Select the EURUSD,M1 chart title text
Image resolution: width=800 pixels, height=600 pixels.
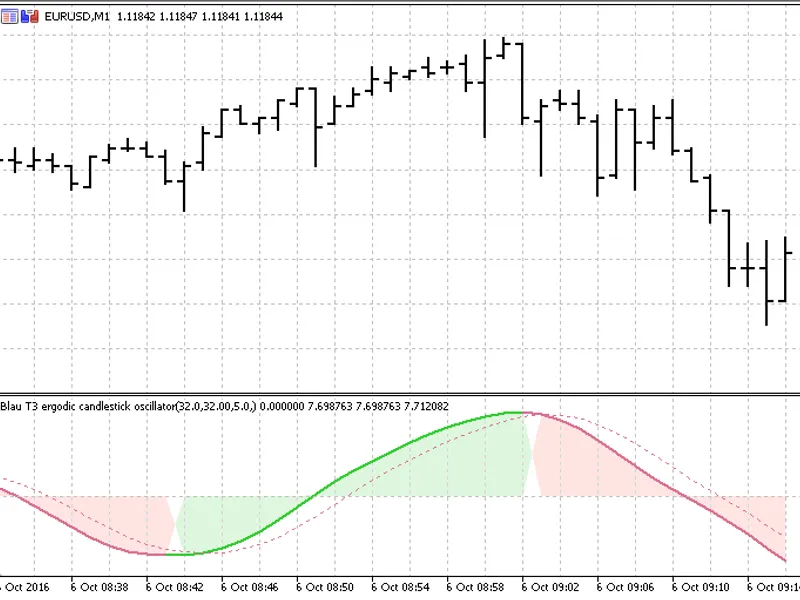click(77, 16)
